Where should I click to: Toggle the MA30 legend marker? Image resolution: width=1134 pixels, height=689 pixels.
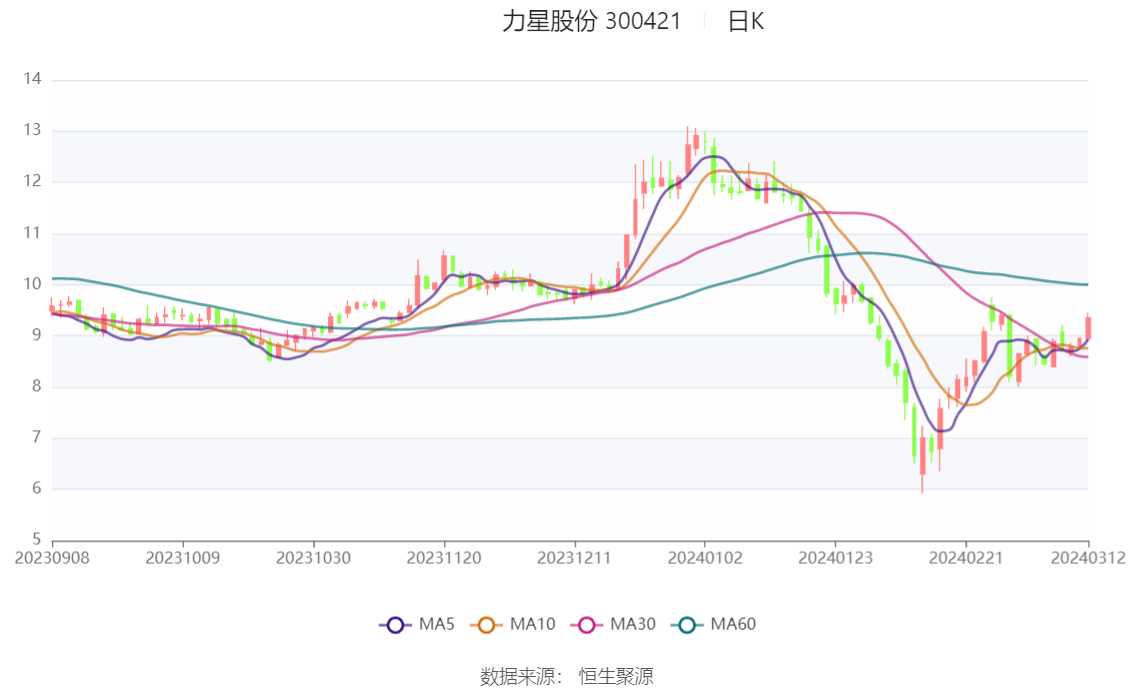coord(587,625)
